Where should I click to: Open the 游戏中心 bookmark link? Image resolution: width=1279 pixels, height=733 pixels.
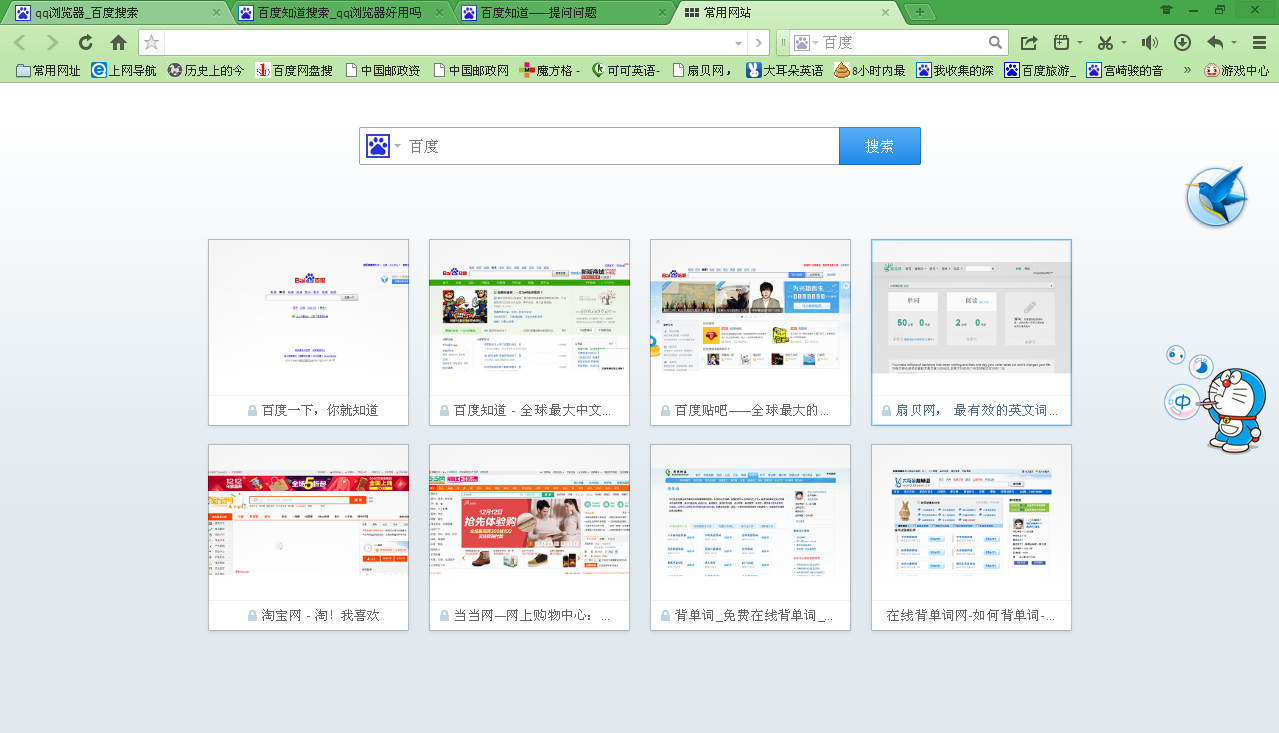[1236, 71]
